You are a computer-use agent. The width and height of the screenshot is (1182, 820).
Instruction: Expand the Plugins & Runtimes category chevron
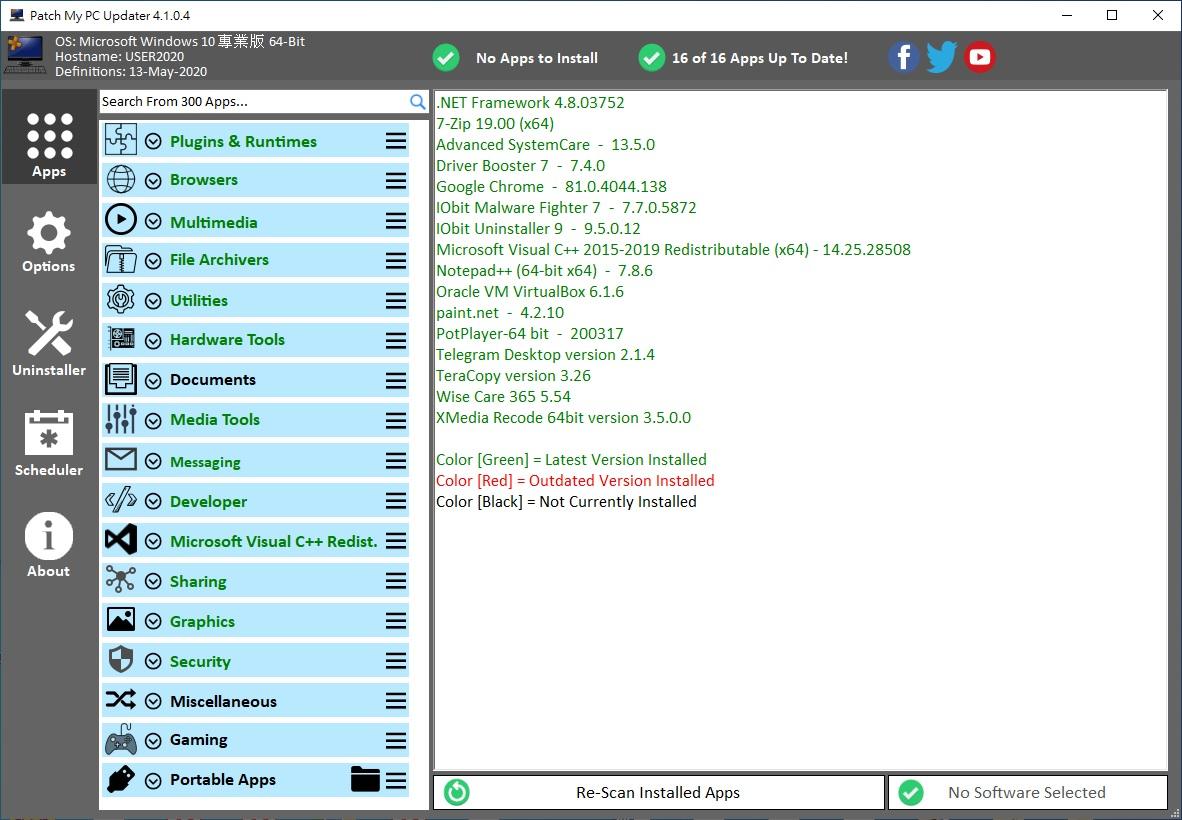click(153, 141)
